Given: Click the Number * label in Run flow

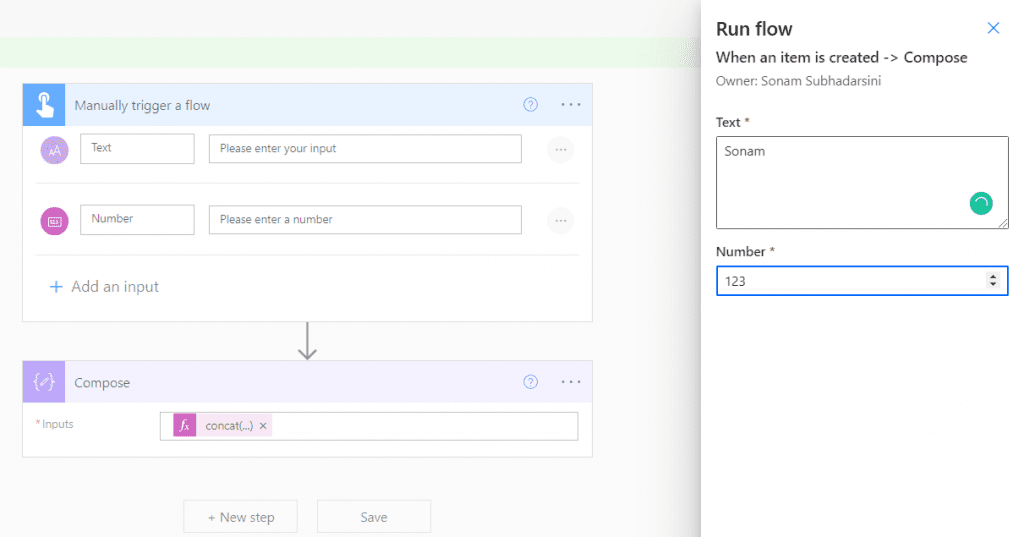Looking at the screenshot, I should pos(745,252).
